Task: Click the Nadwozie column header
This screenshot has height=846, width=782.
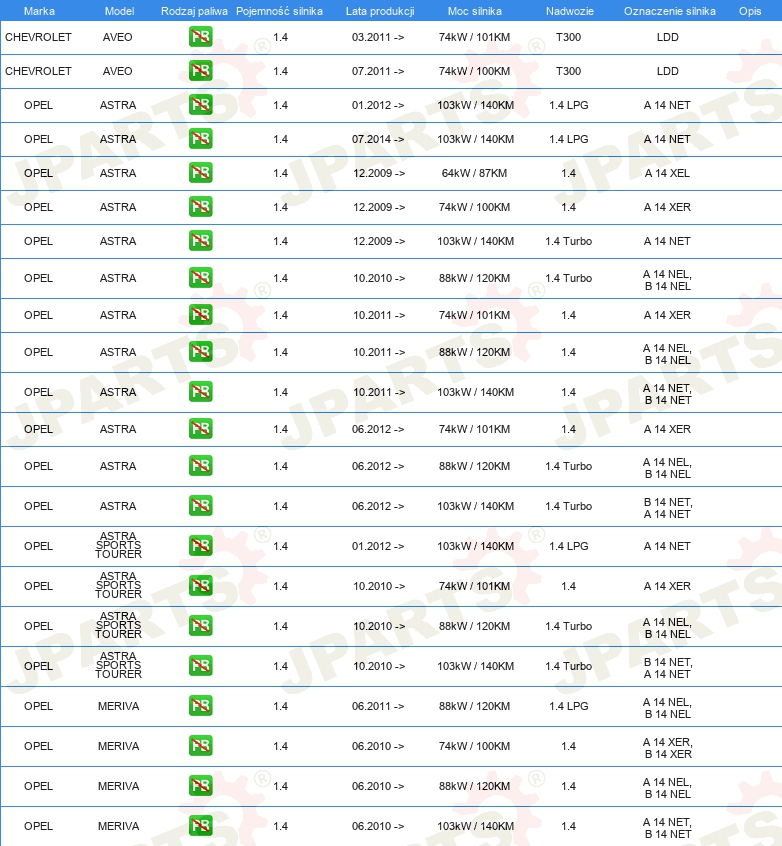Action: point(569,11)
